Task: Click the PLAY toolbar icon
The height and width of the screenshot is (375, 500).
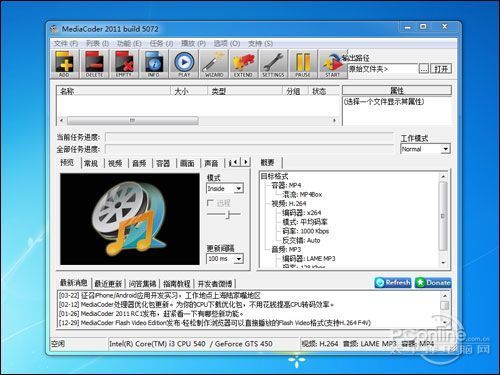Action: click(x=184, y=64)
